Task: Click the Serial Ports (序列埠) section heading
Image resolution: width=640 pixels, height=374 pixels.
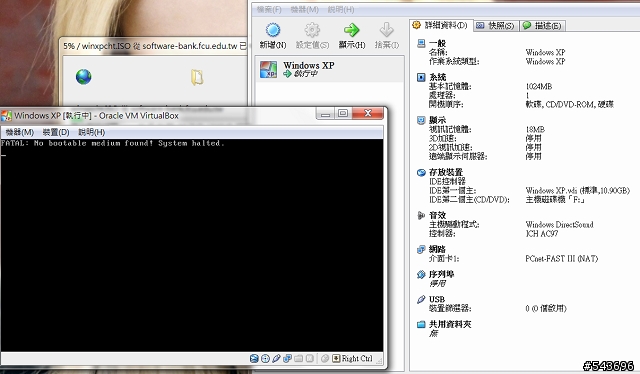Action: coord(441,274)
